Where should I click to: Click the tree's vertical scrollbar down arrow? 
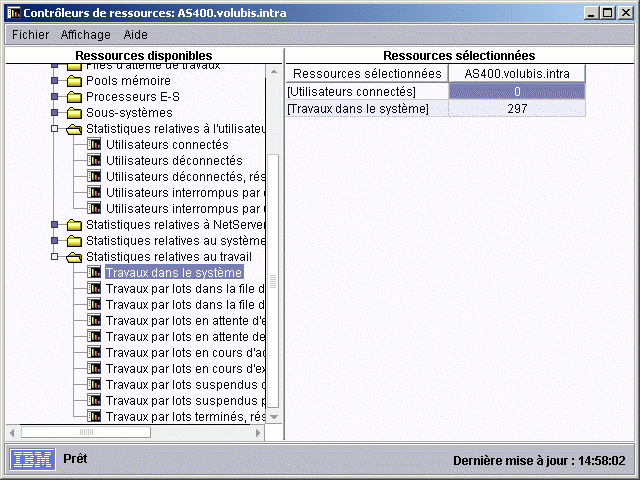(x=274, y=417)
